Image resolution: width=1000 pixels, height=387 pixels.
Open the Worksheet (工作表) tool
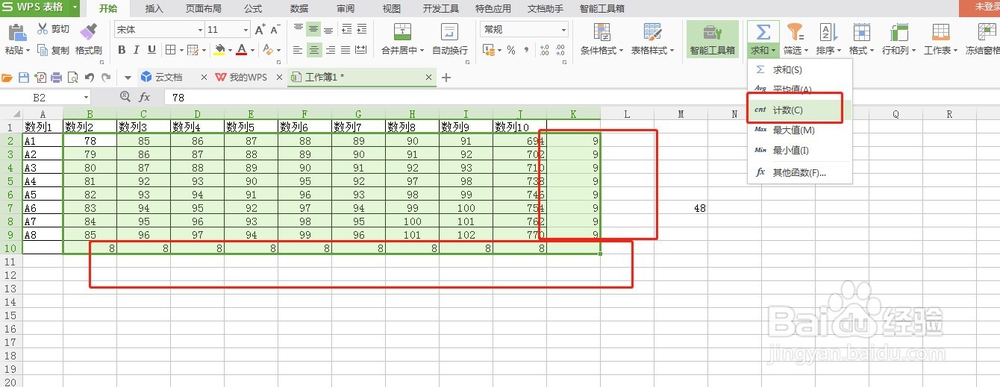[x=940, y=38]
